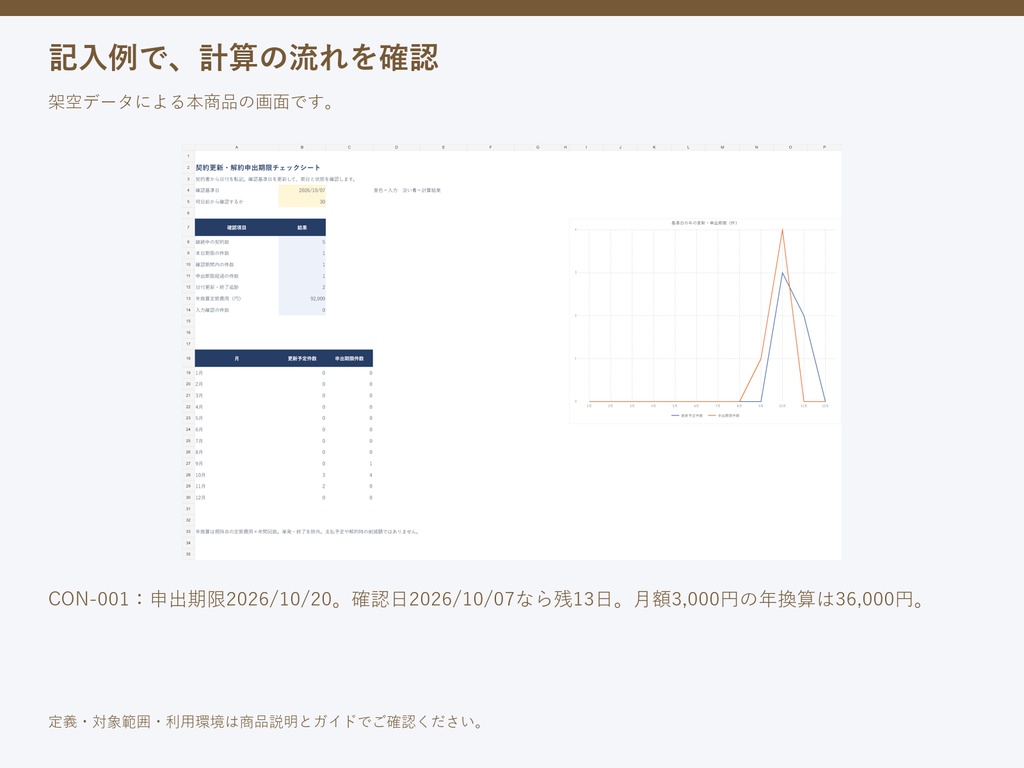Click the 確認項目 table header
Image resolution: width=1024 pixels, height=768 pixels.
coord(236,227)
